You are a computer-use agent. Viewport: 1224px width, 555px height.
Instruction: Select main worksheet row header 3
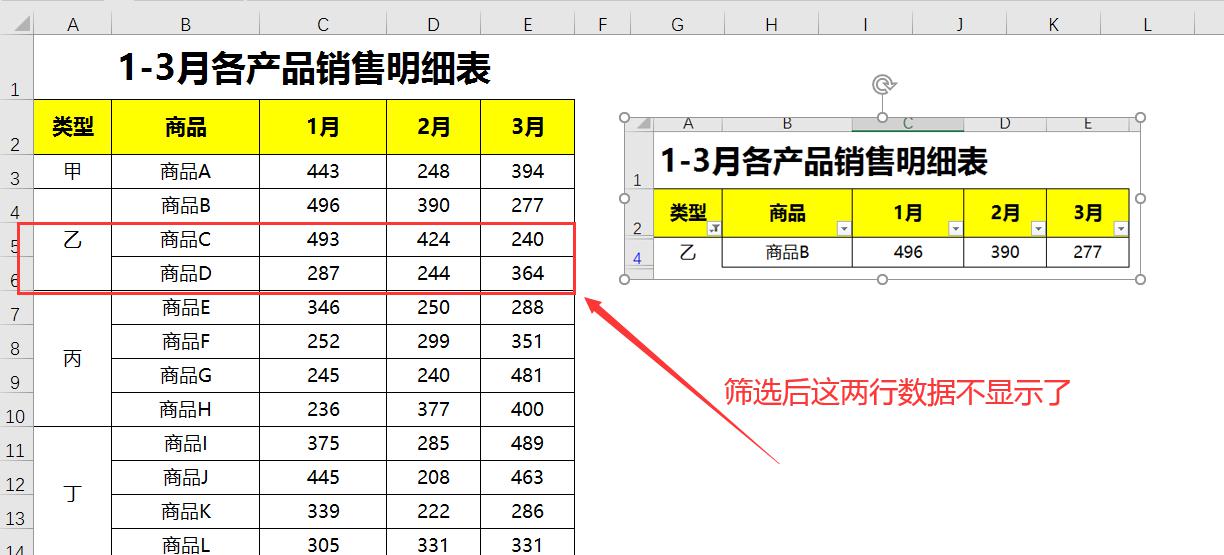click(16, 172)
